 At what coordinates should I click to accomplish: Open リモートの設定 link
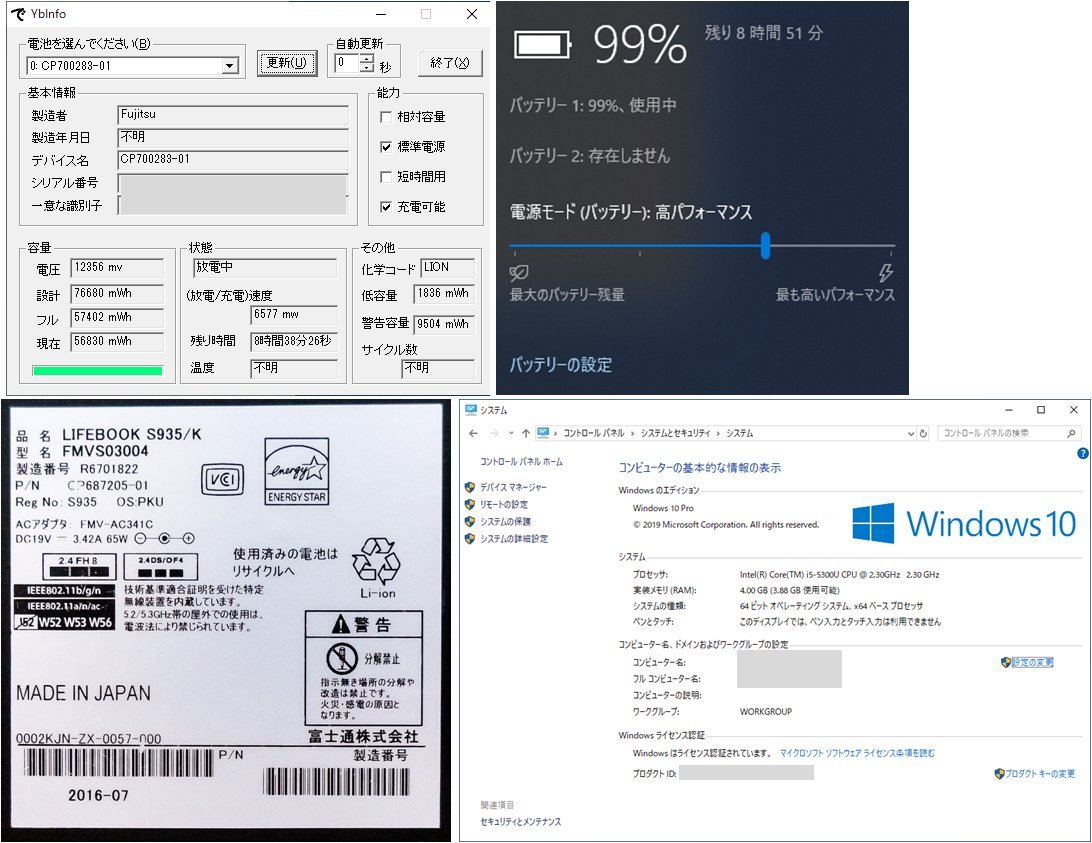coord(504,504)
